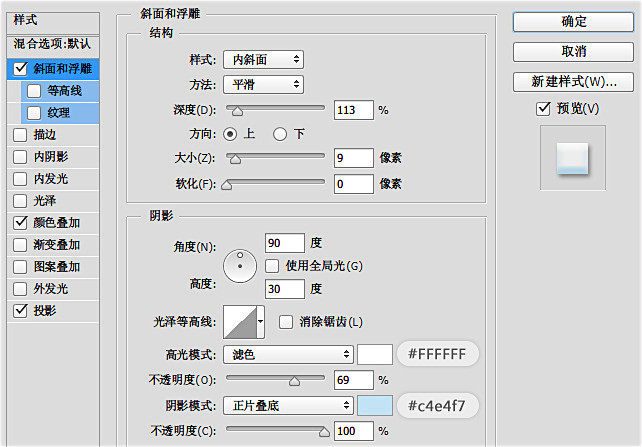Toggle the 预览(V) checkbox
Screen dimensions: 642x447
543,108
